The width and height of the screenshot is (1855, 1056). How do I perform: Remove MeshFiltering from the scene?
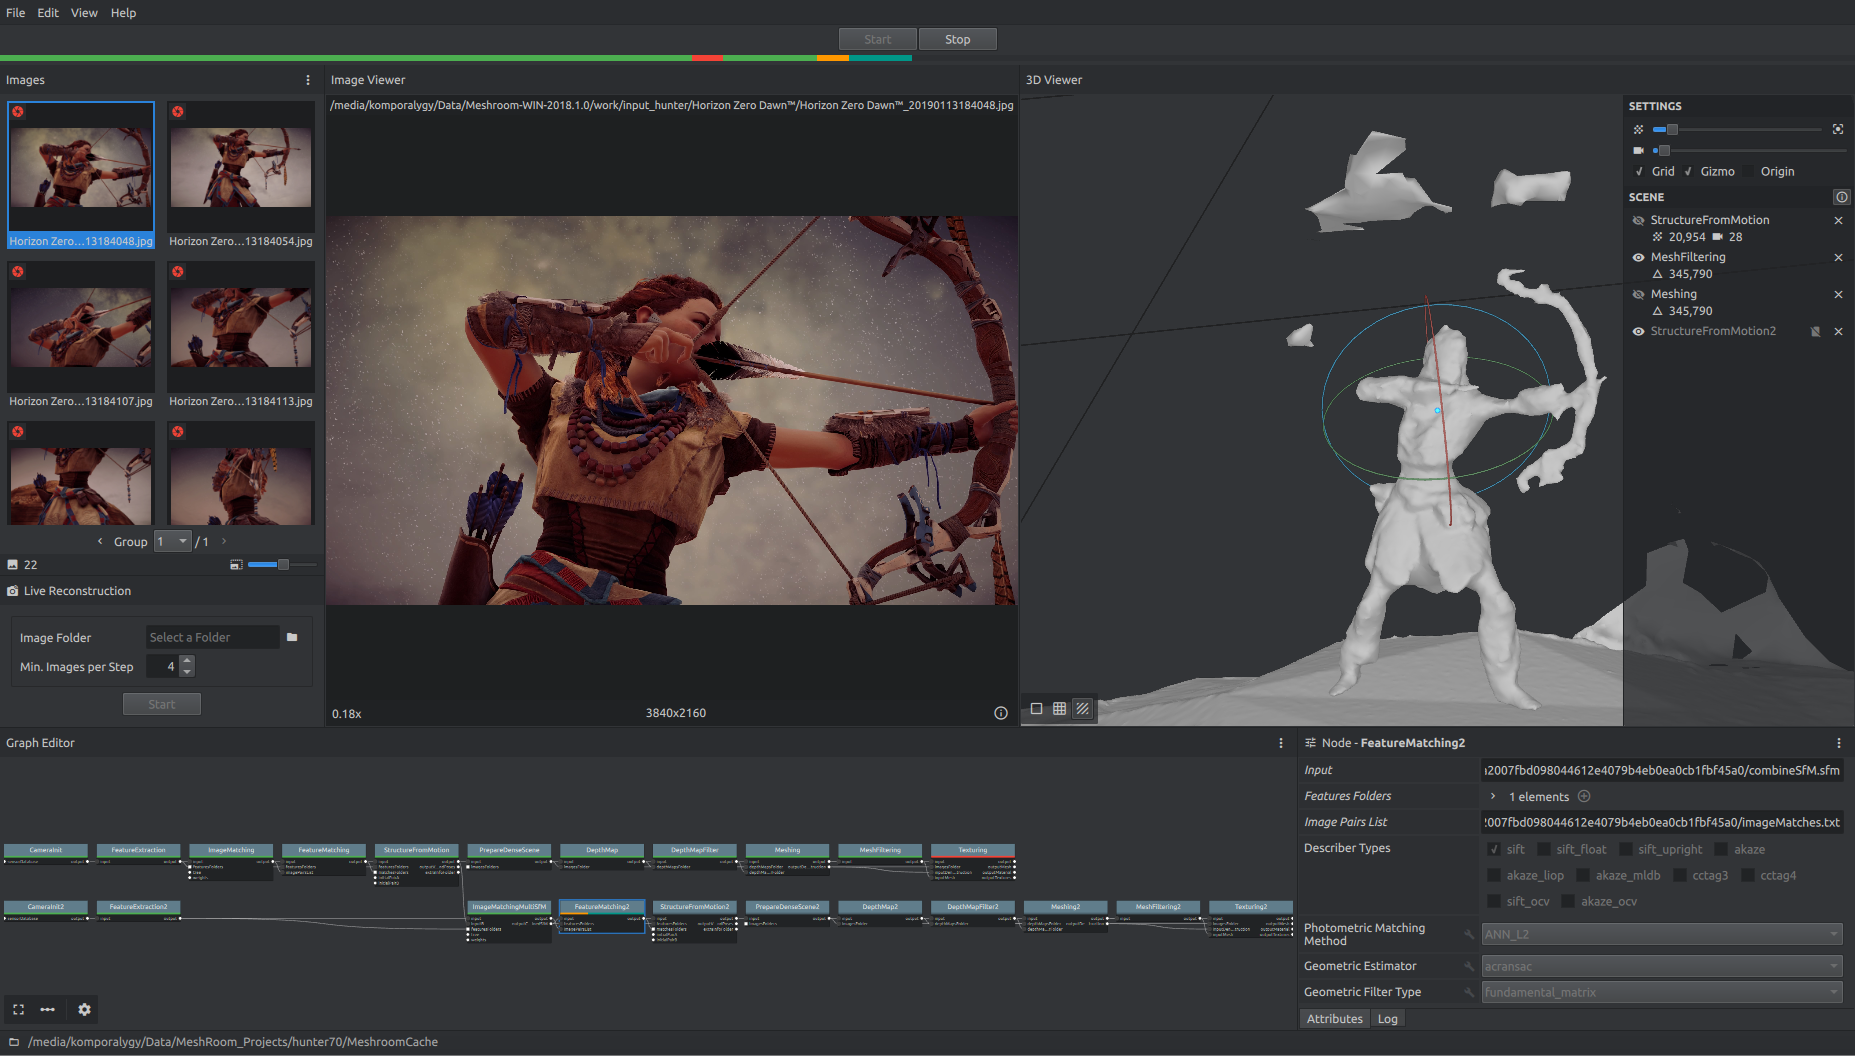click(x=1838, y=257)
